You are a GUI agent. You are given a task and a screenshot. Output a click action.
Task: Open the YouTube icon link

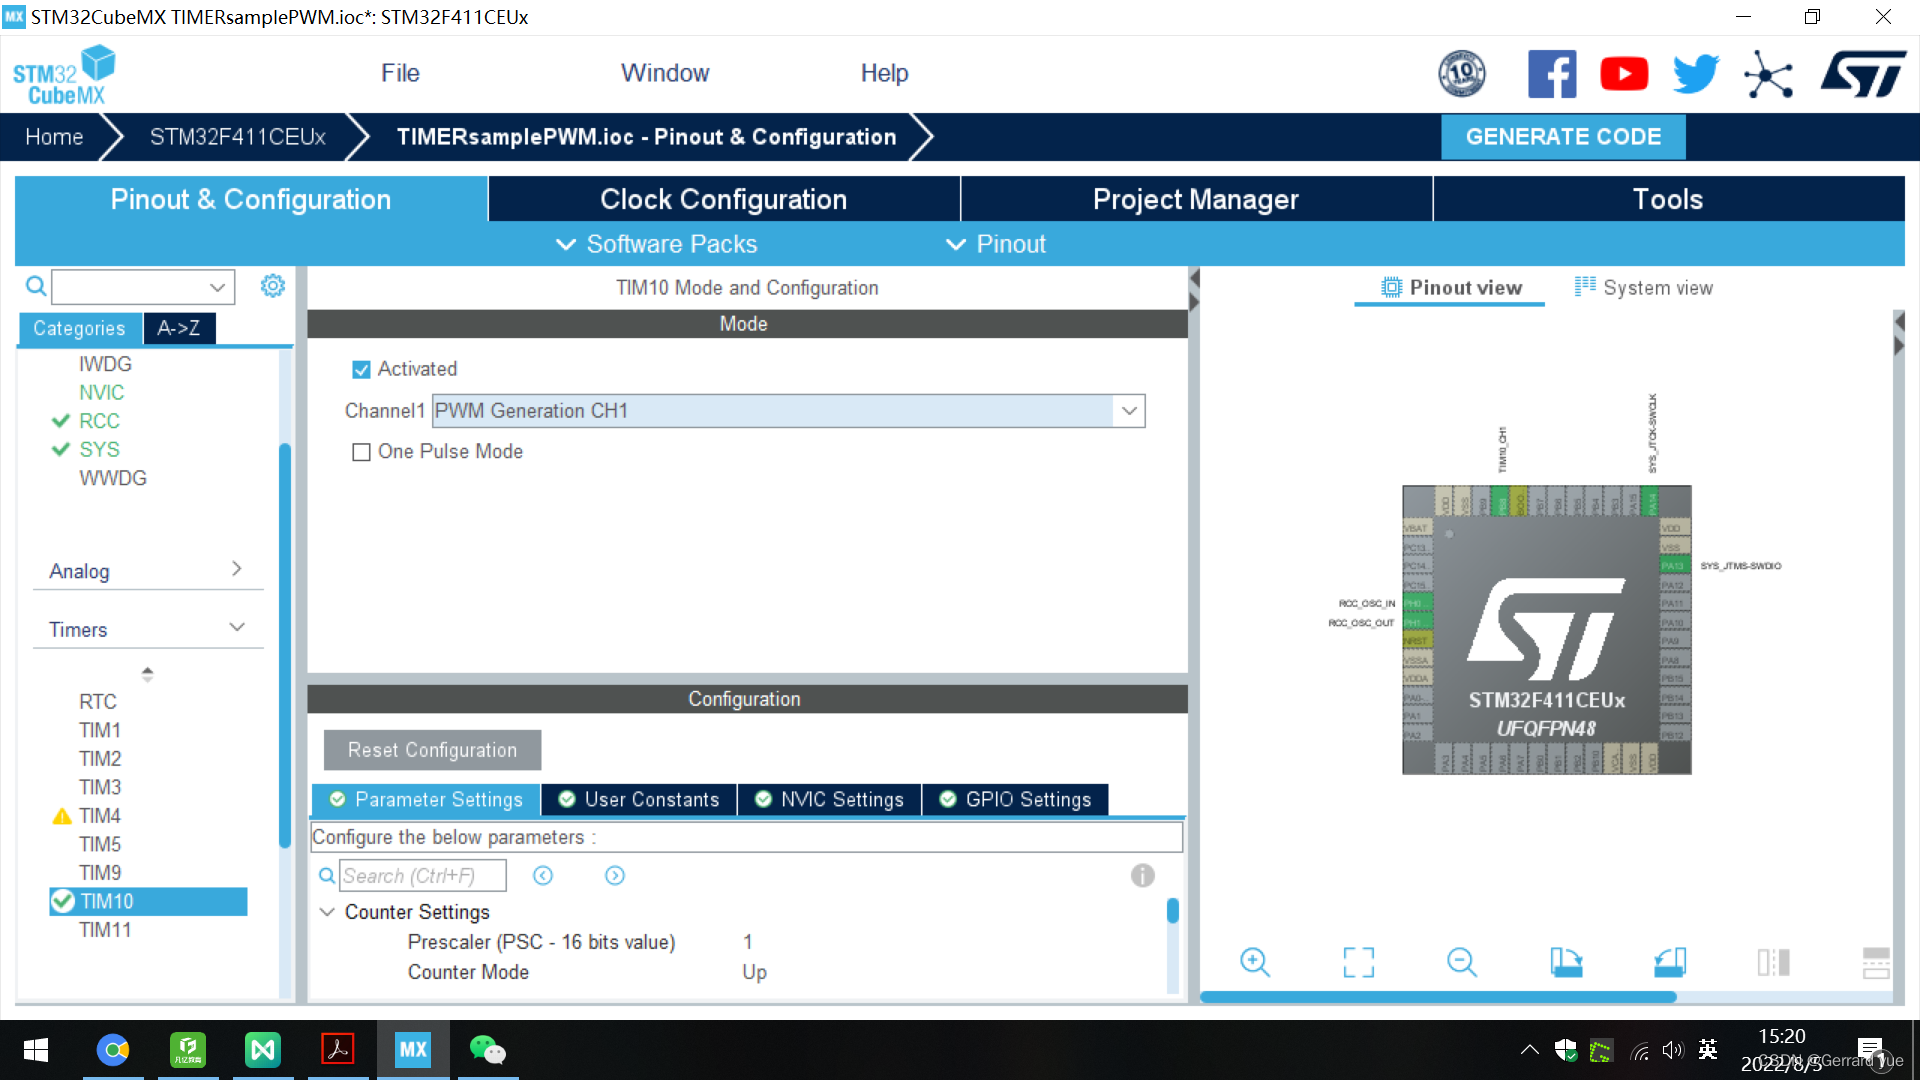click(x=1624, y=74)
